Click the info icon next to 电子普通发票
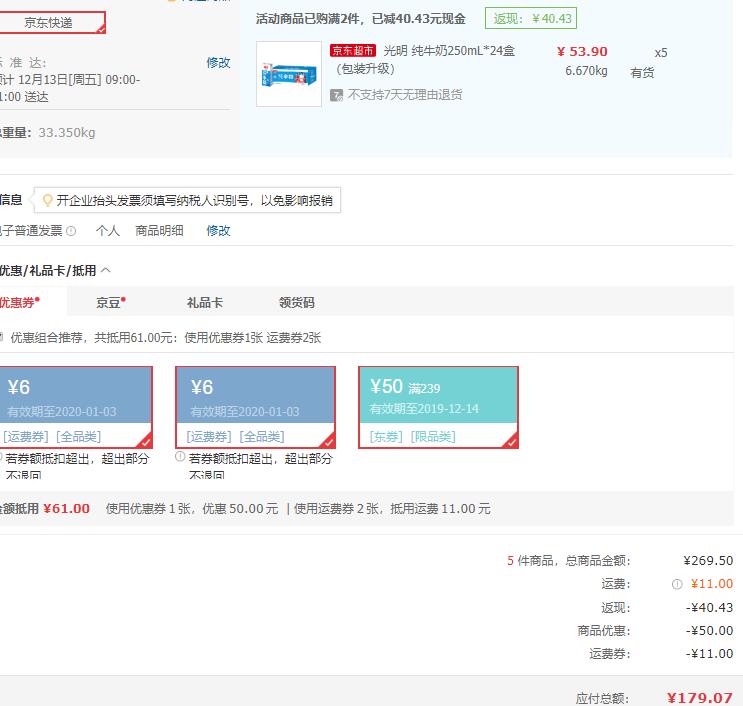Viewport: 743px width, 706px height. click(71, 231)
